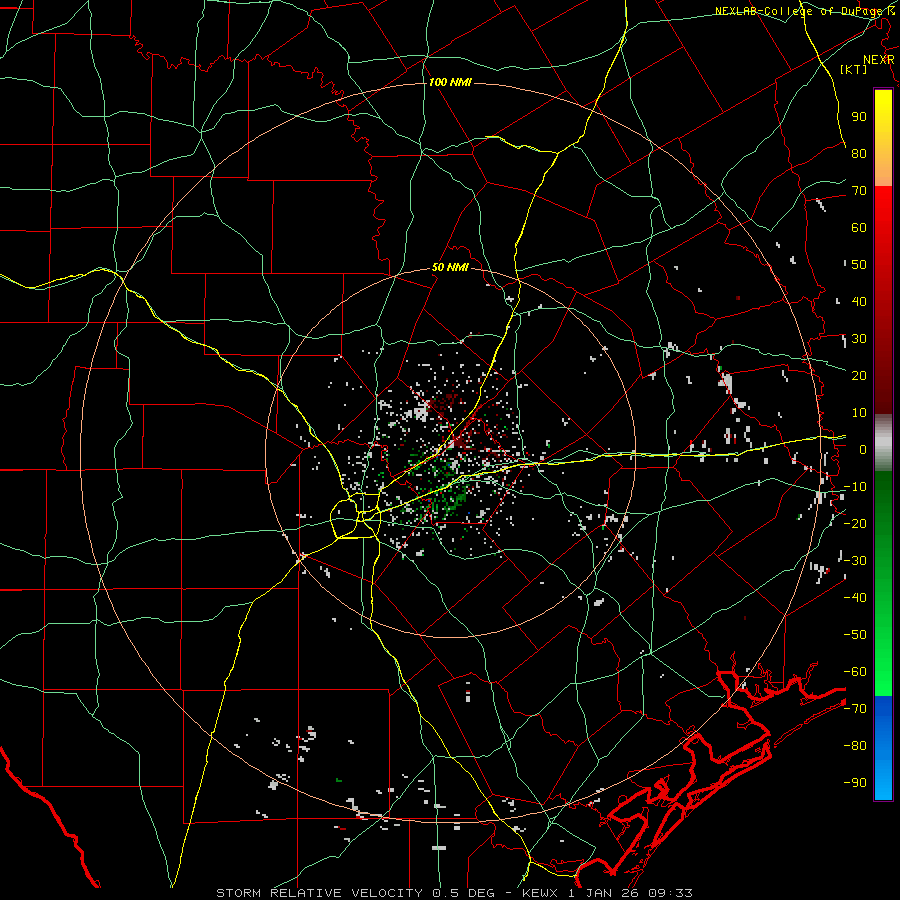Click the -50 knot scale value
Viewport: 900px width, 900px height.
click(855, 635)
